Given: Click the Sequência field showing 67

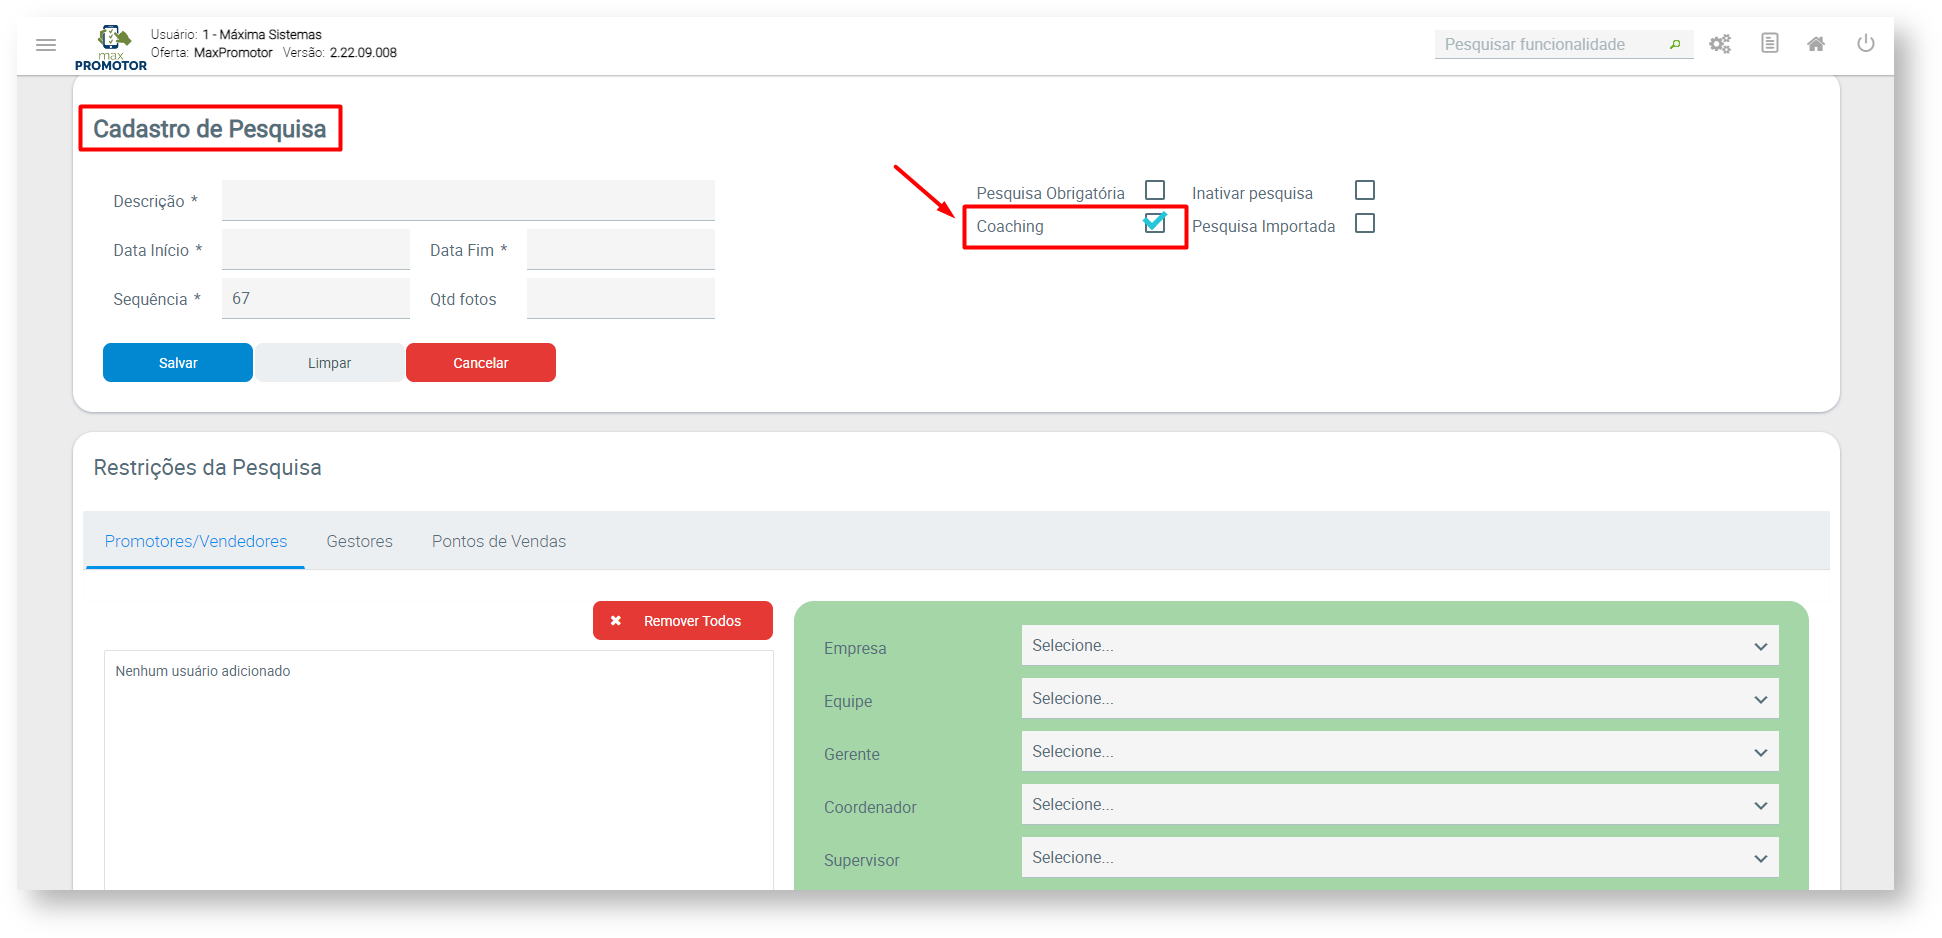Looking at the screenshot, I should pos(316,298).
